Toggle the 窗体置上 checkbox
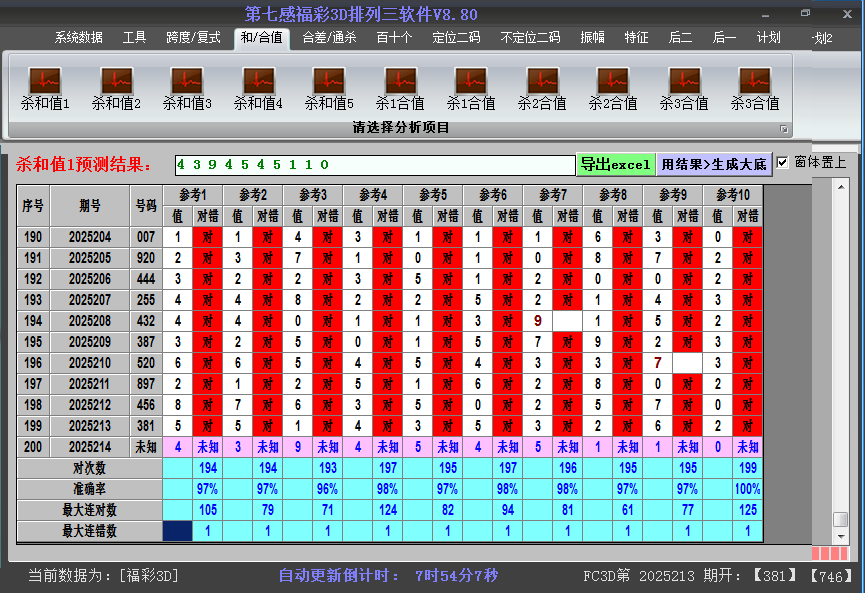 pos(782,162)
